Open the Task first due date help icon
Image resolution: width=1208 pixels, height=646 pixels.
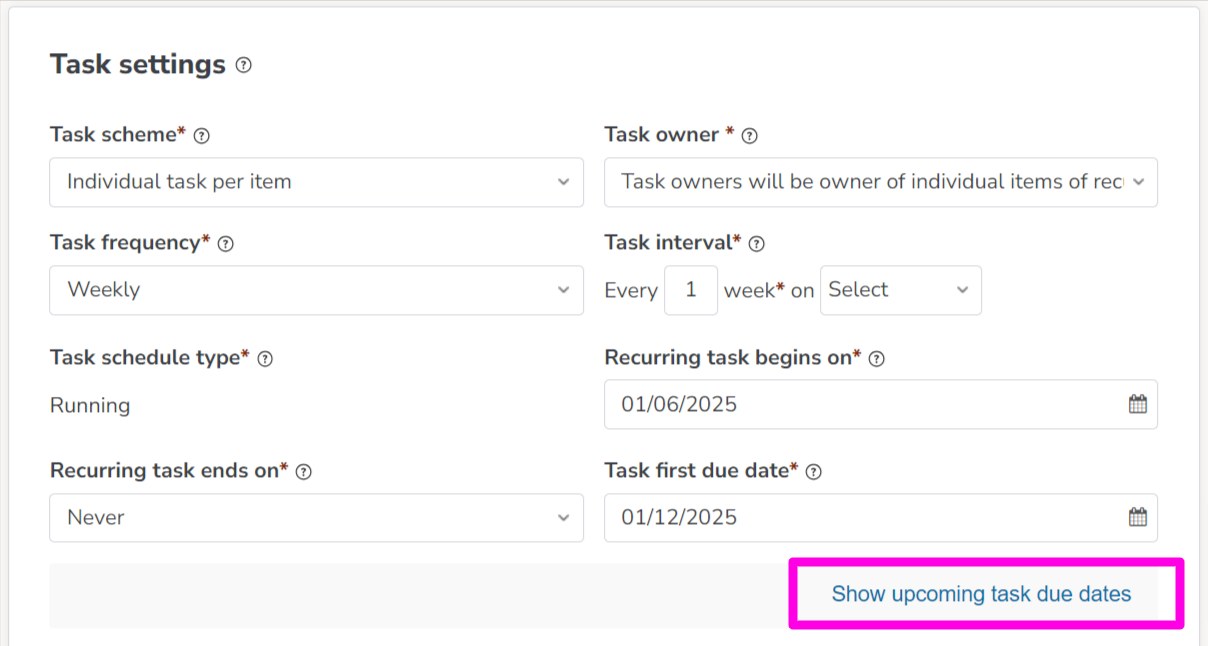815,470
